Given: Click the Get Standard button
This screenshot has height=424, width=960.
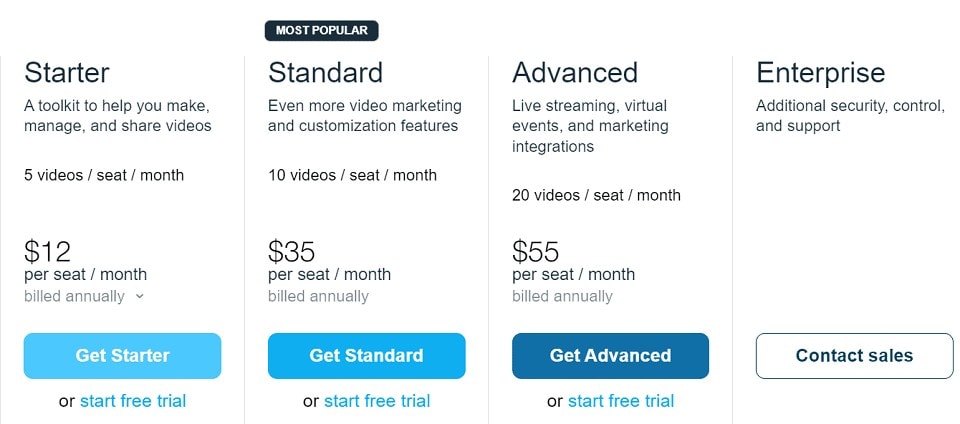Looking at the screenshot, I should [366, 355].
